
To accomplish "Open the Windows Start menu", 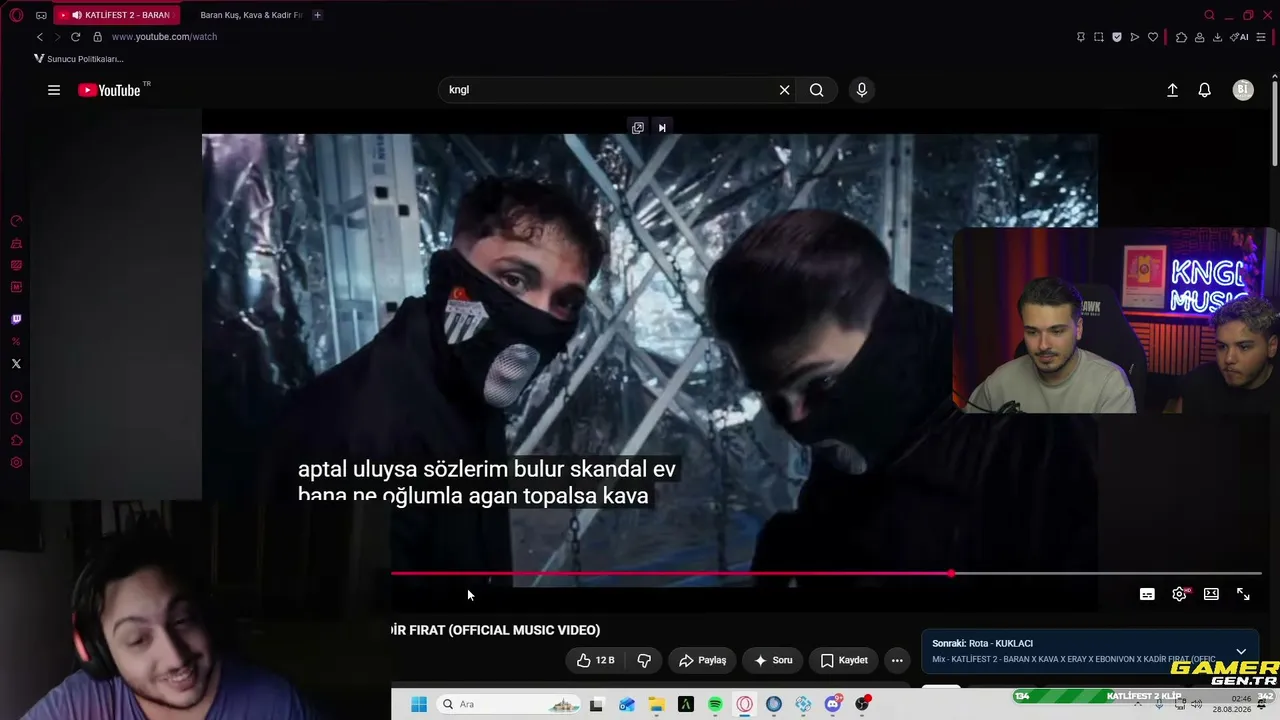I will (419, 704).
